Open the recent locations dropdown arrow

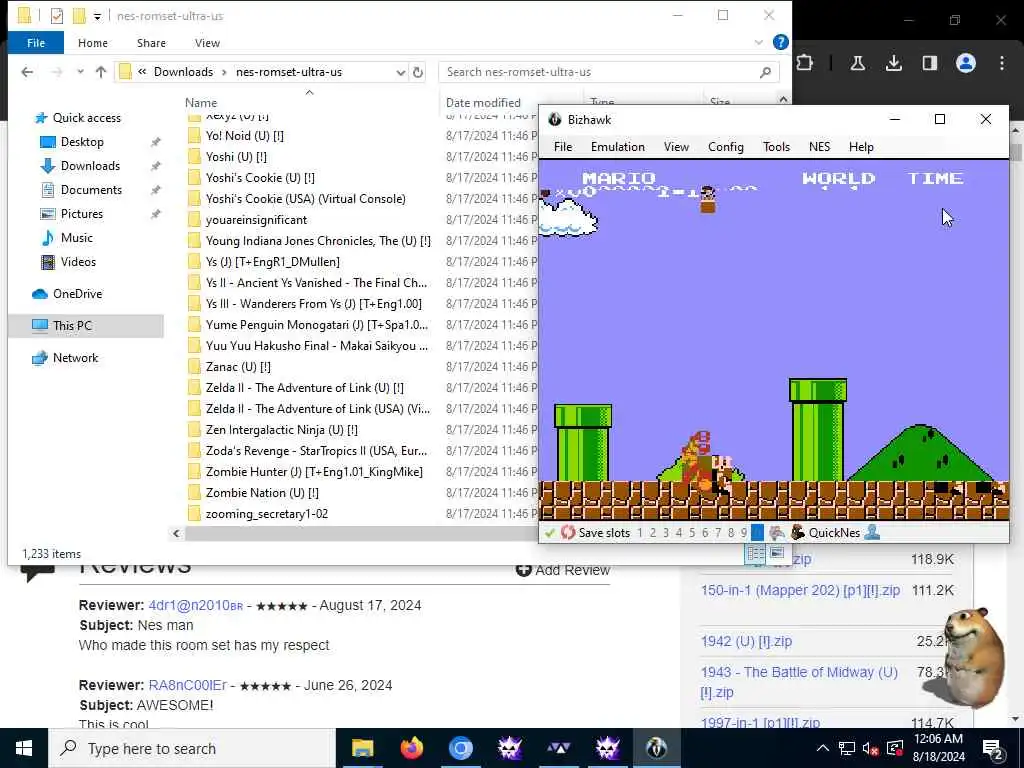[x=80, y=72]
